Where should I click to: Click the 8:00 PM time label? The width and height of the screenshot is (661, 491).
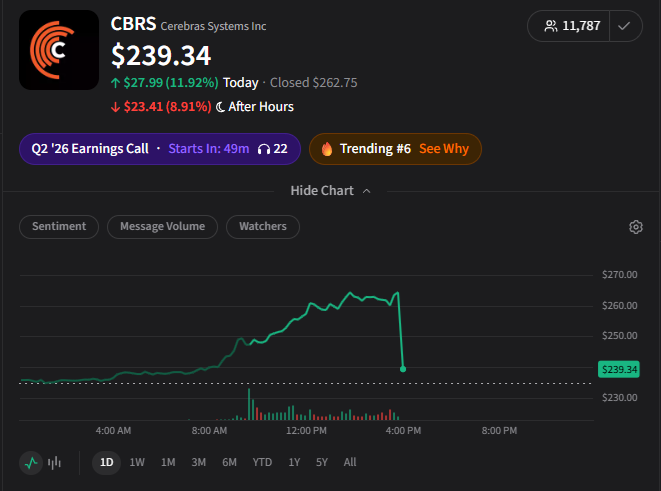pos(499,431)
